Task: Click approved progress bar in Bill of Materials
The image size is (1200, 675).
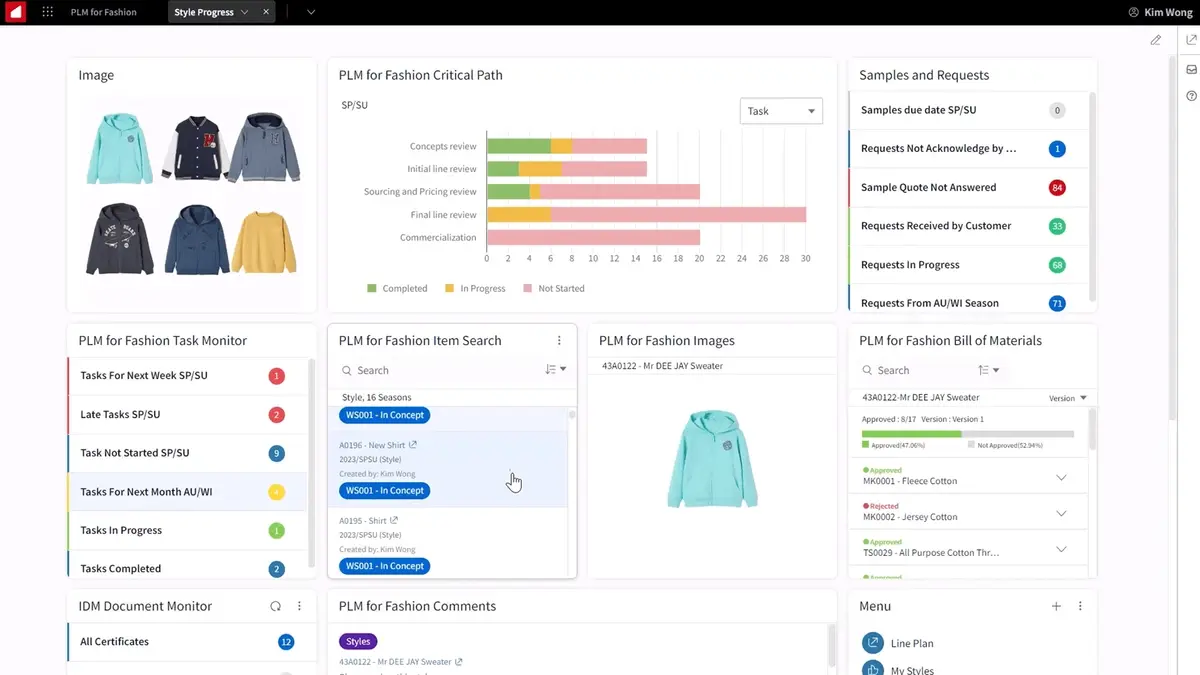Action: 911,434
